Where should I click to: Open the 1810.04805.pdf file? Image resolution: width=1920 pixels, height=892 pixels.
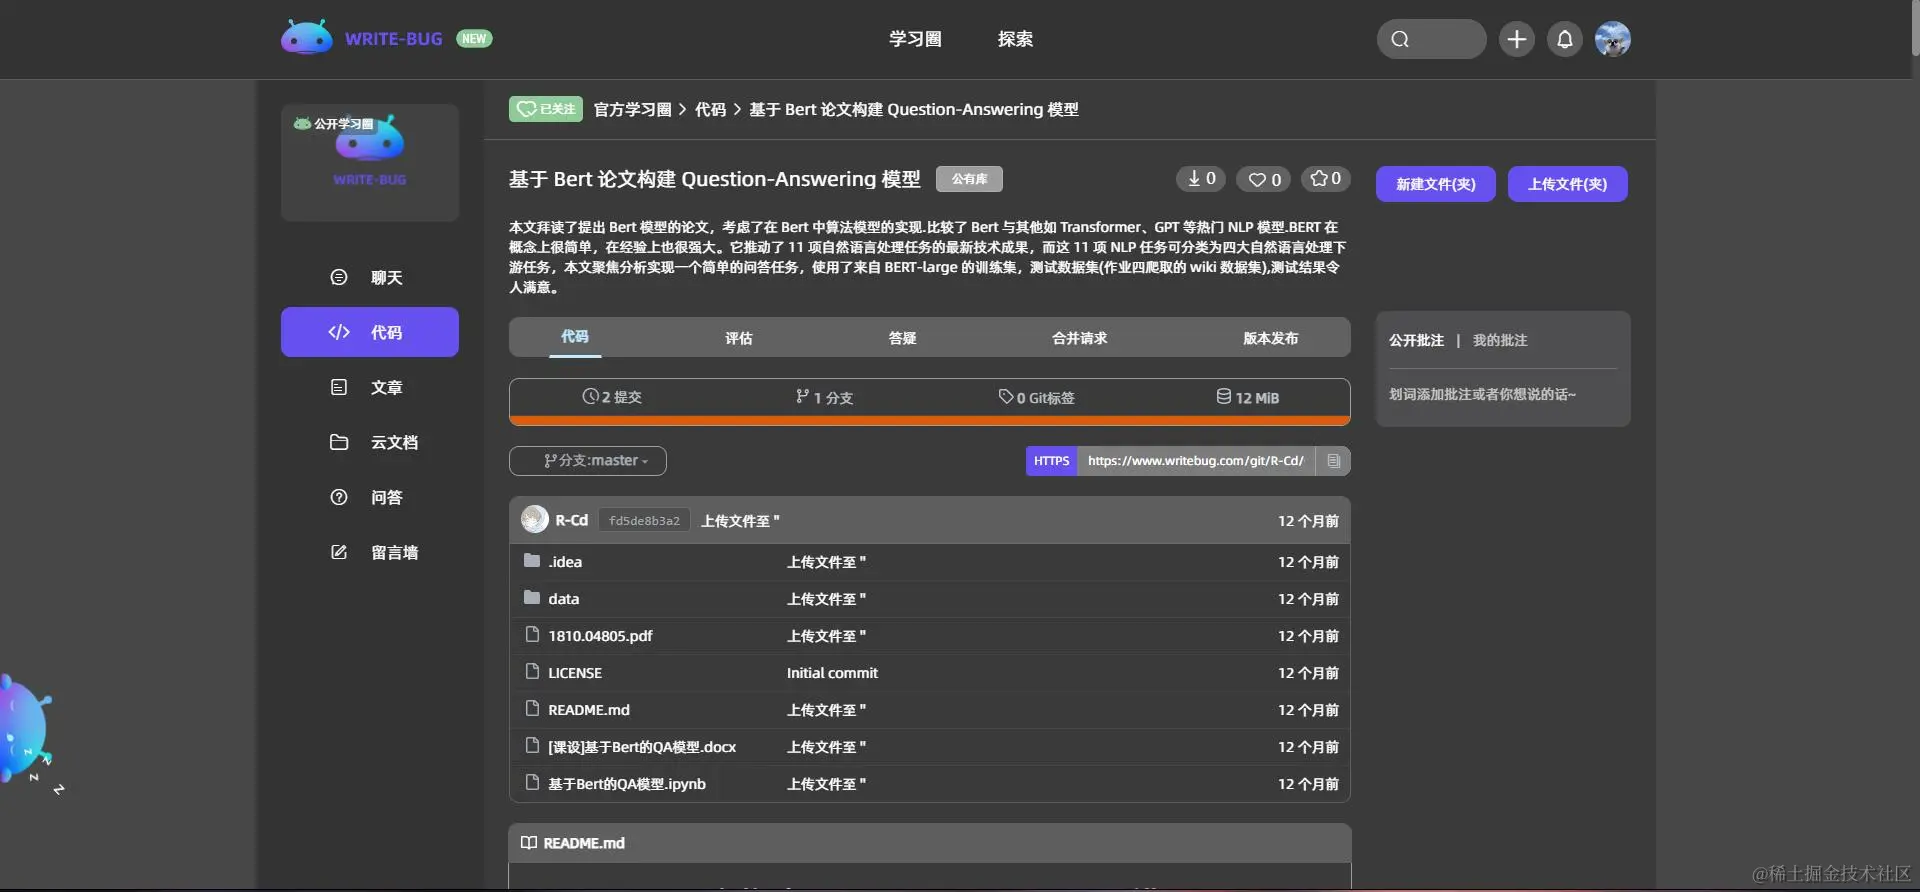pyautogui.click(x=600, y=636)
